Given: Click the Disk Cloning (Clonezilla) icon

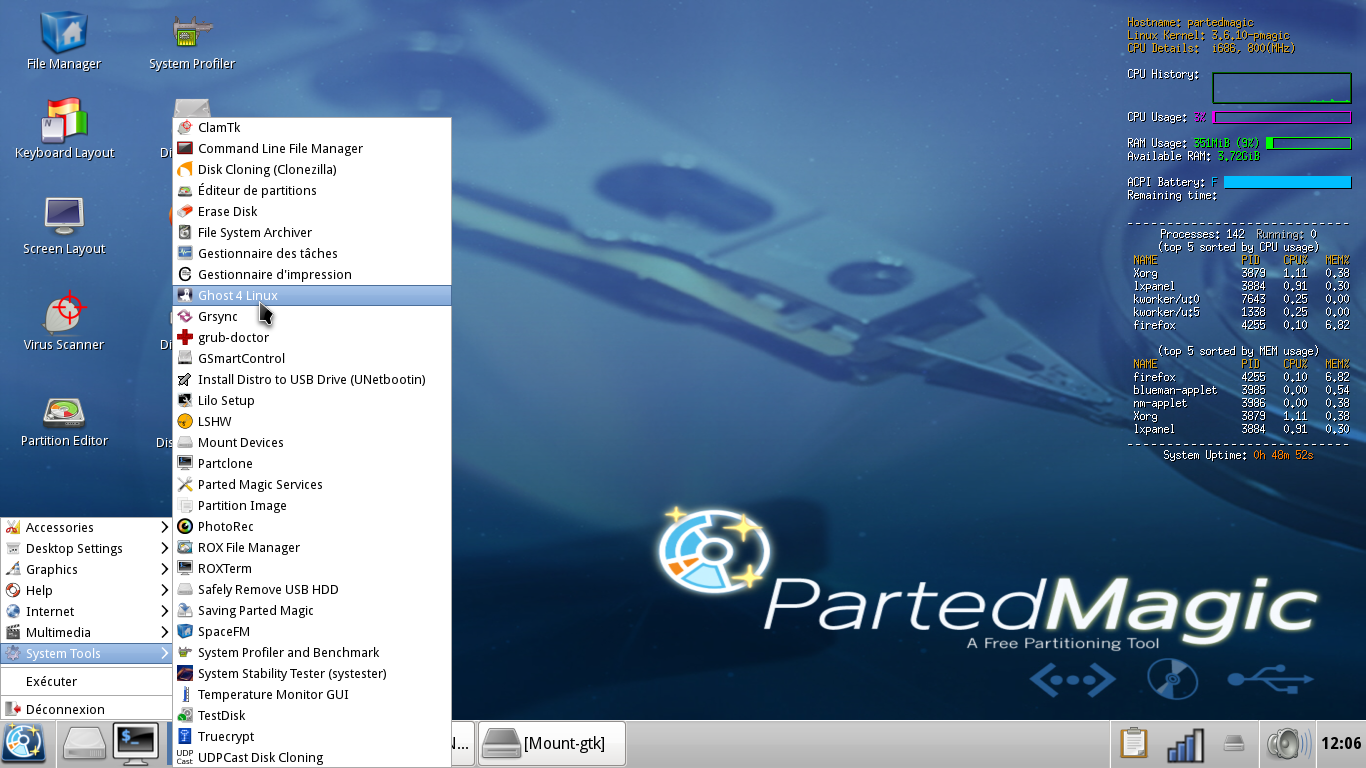Looking at the screenshot, I should pyautogui.click(x=185, y=169).
